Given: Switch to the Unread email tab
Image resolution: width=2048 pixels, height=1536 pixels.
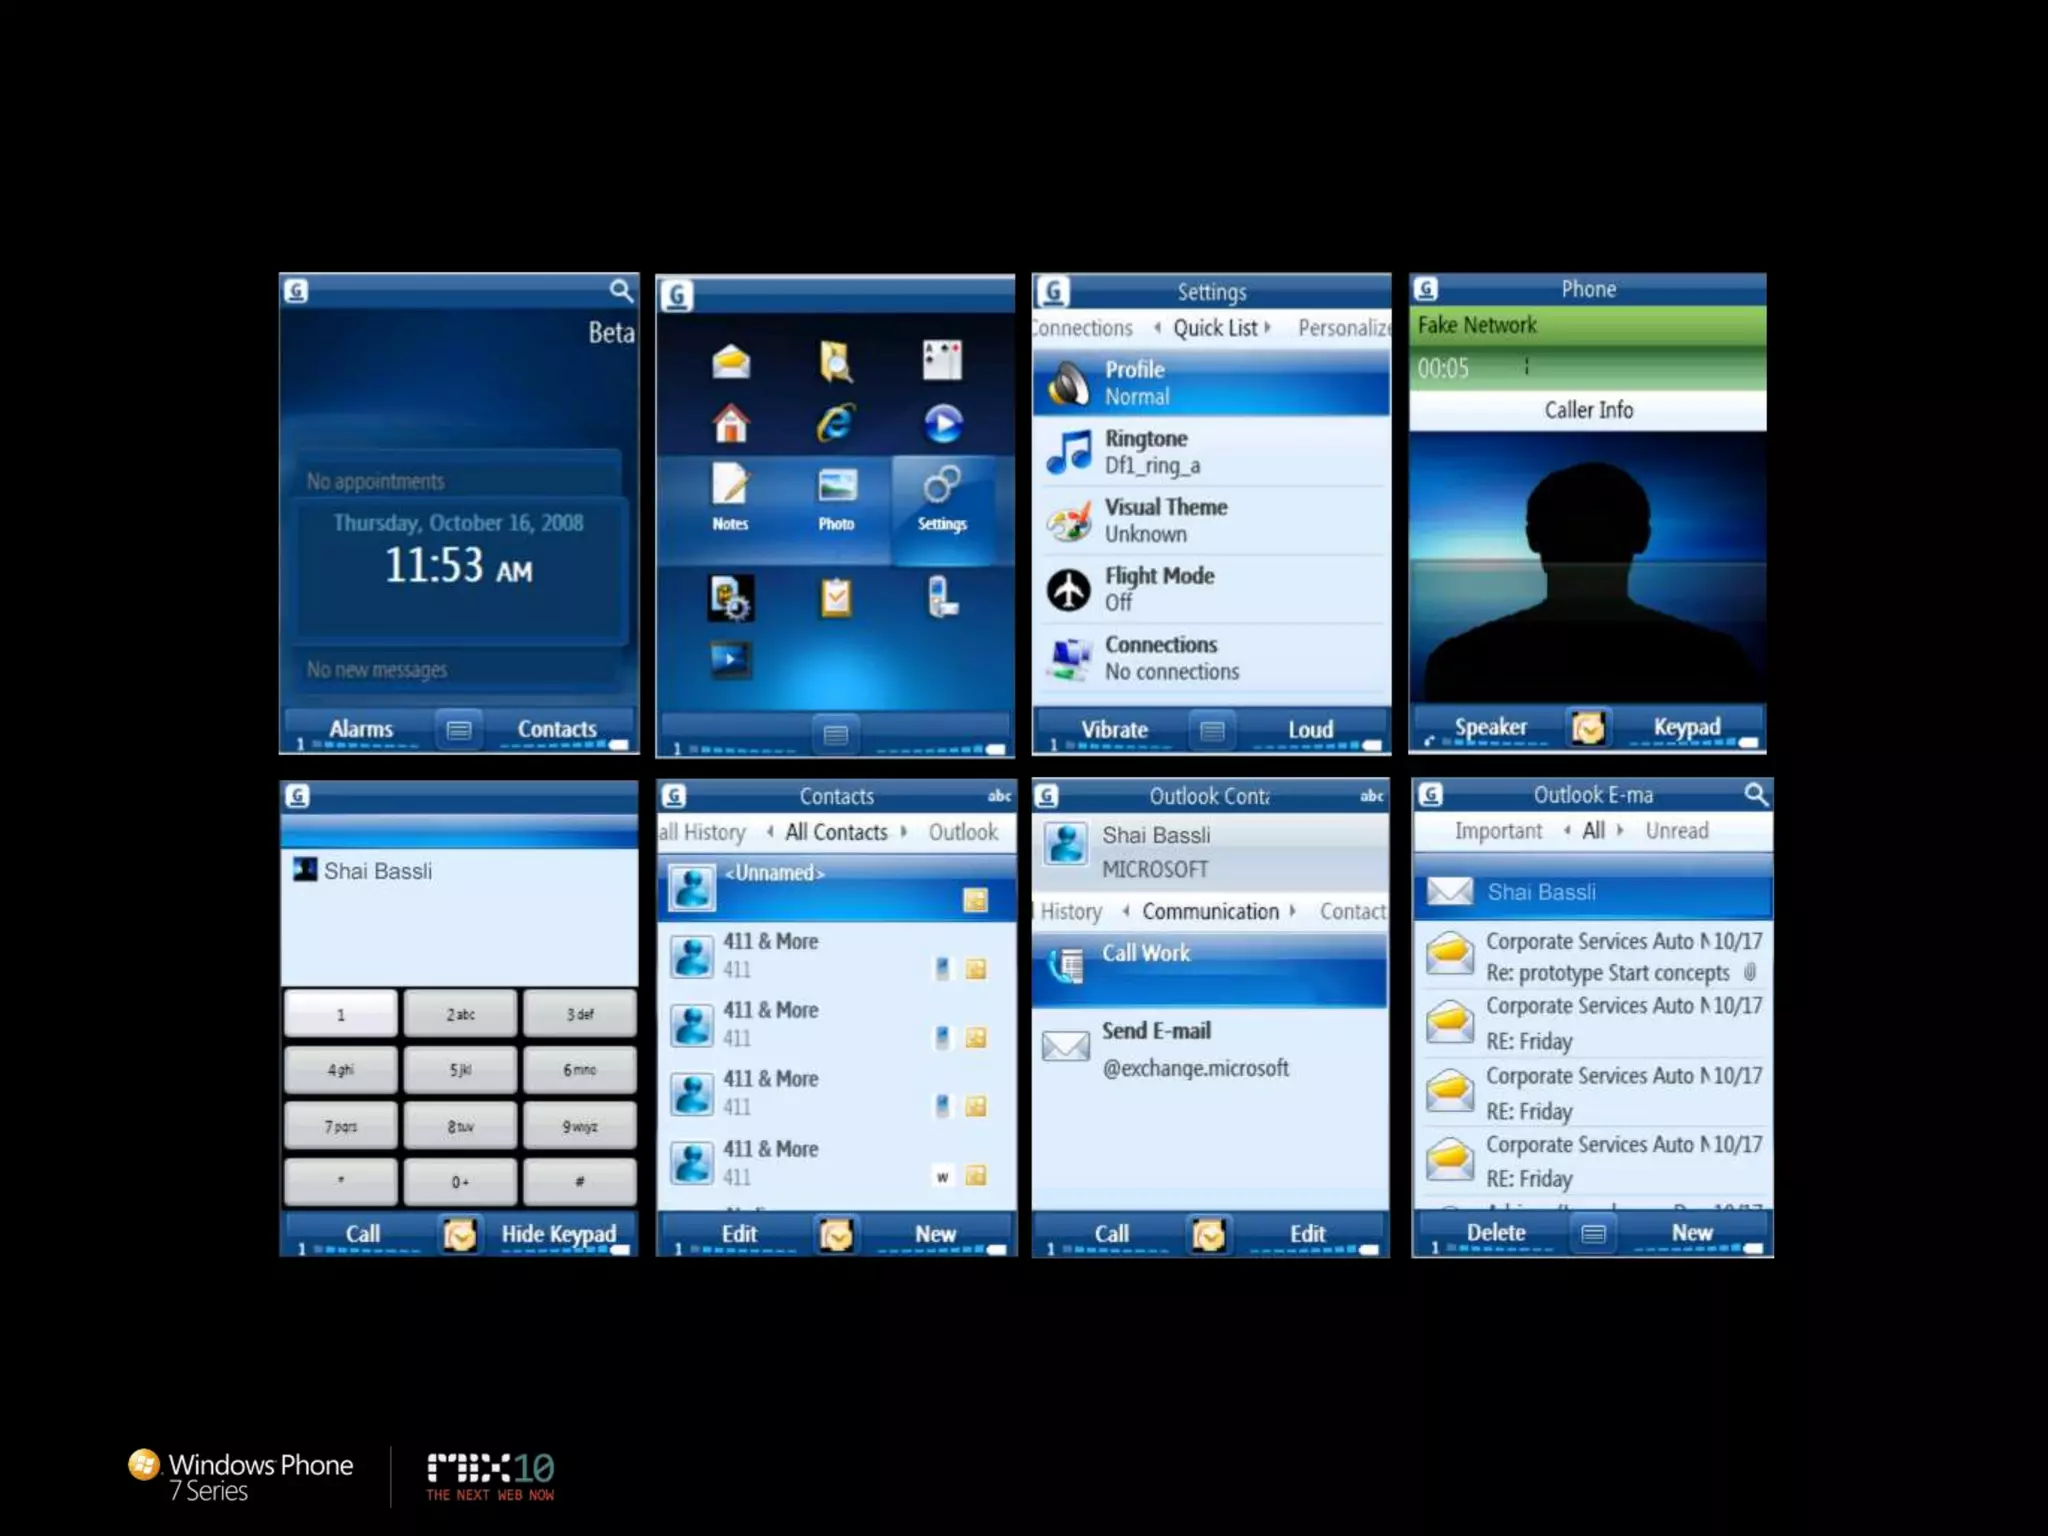Looking at the screenshot, I should pos(1676,831).
